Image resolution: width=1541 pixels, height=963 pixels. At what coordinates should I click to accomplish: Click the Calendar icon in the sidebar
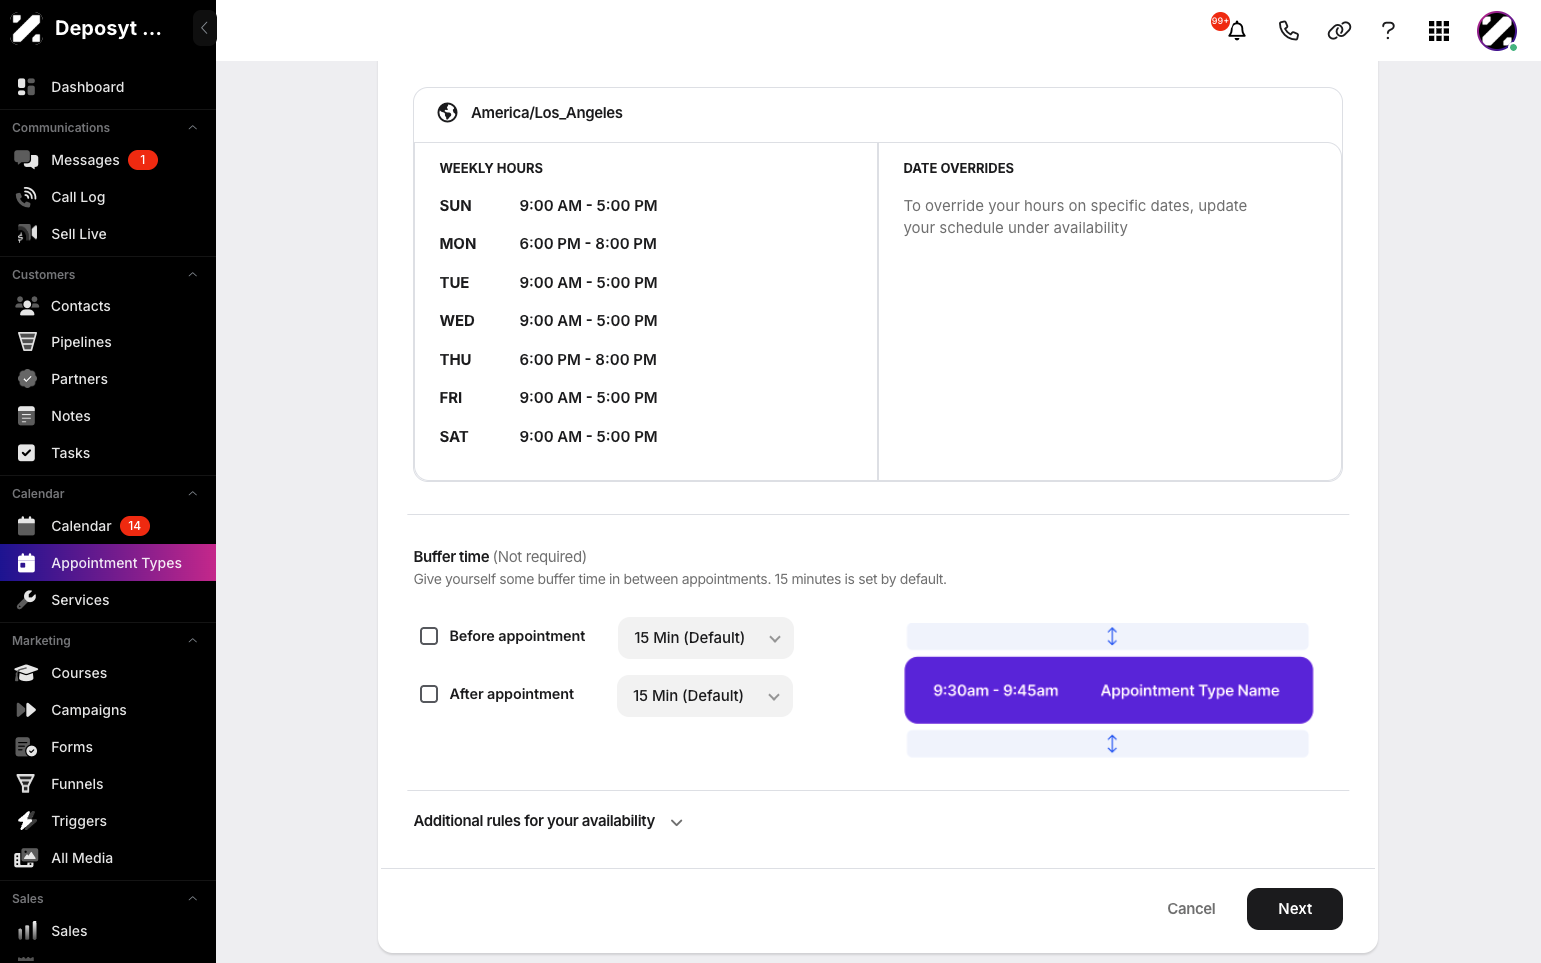pos(27,526)
